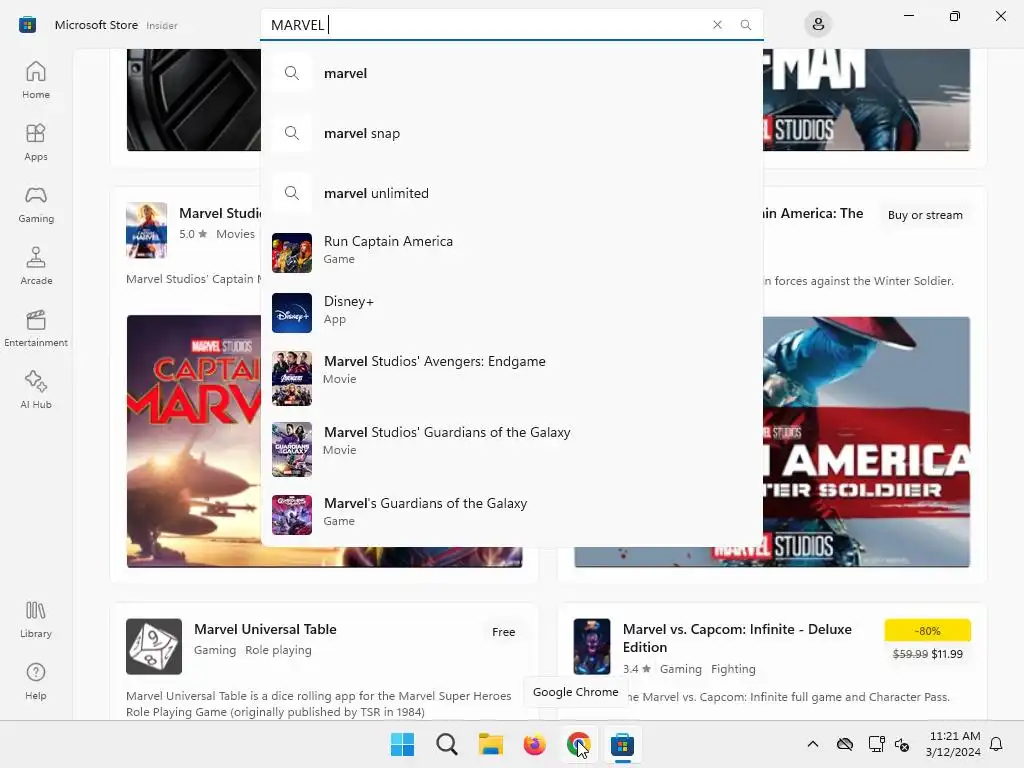Click the display network tray icon
1024x768 pixels.
tap(876, 744)
